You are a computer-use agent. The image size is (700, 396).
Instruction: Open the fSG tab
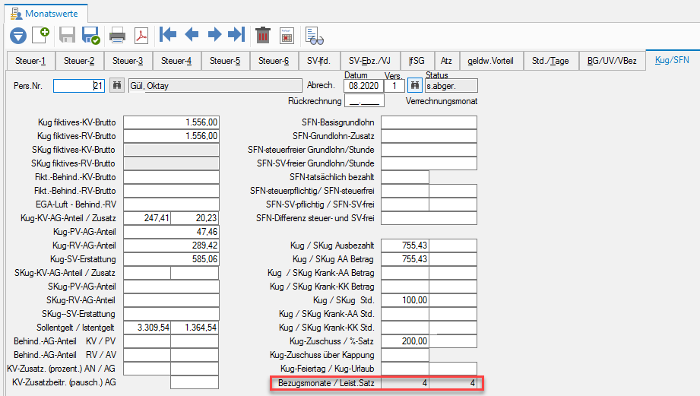point(417,61)
